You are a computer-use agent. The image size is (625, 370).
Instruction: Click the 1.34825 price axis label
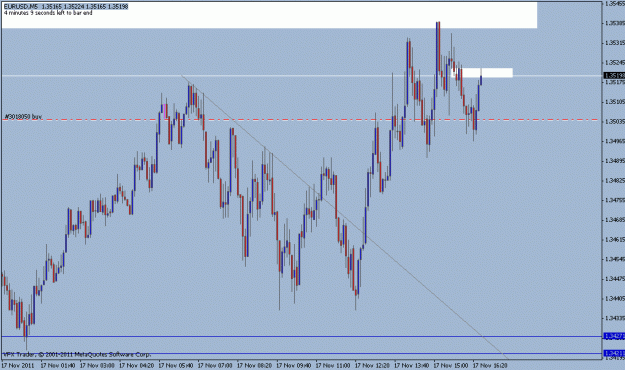(615, 181)
